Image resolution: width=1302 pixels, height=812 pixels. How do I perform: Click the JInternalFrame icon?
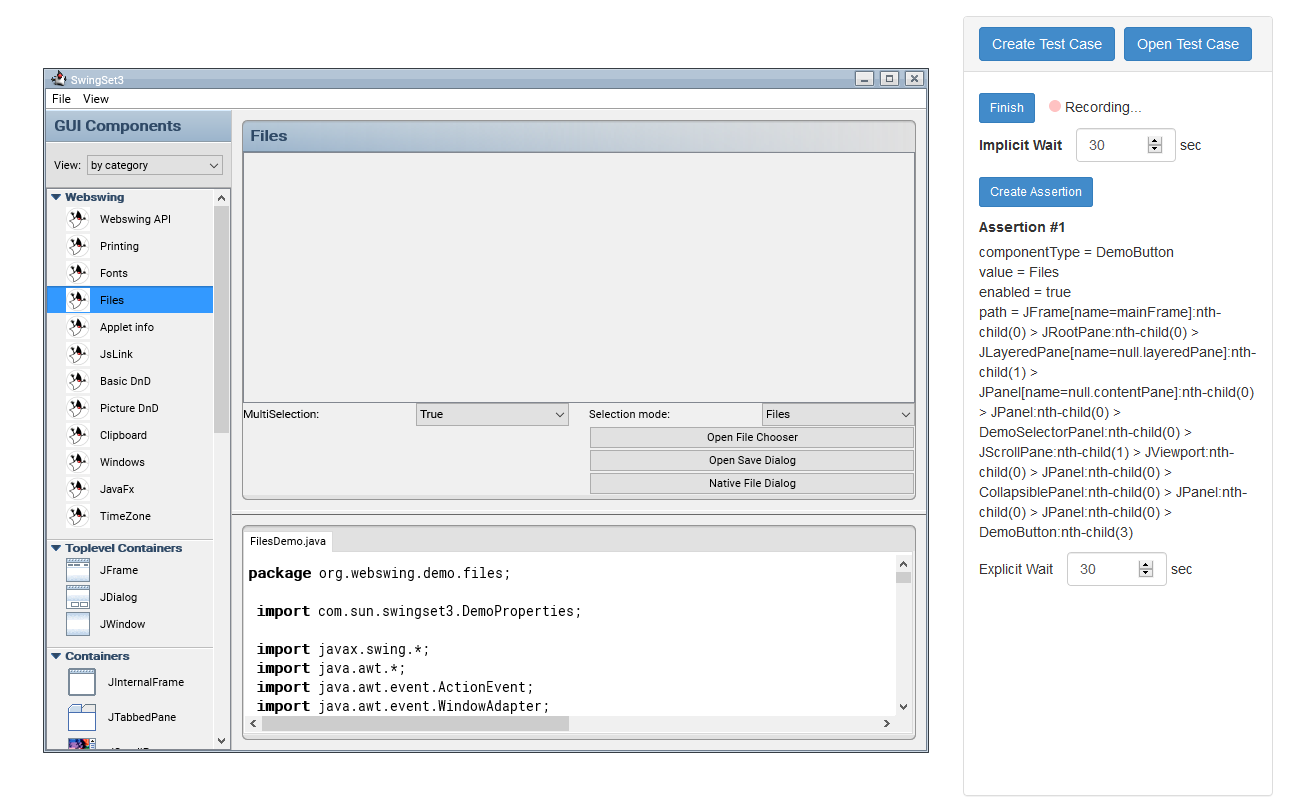click(x=82, y=682)
